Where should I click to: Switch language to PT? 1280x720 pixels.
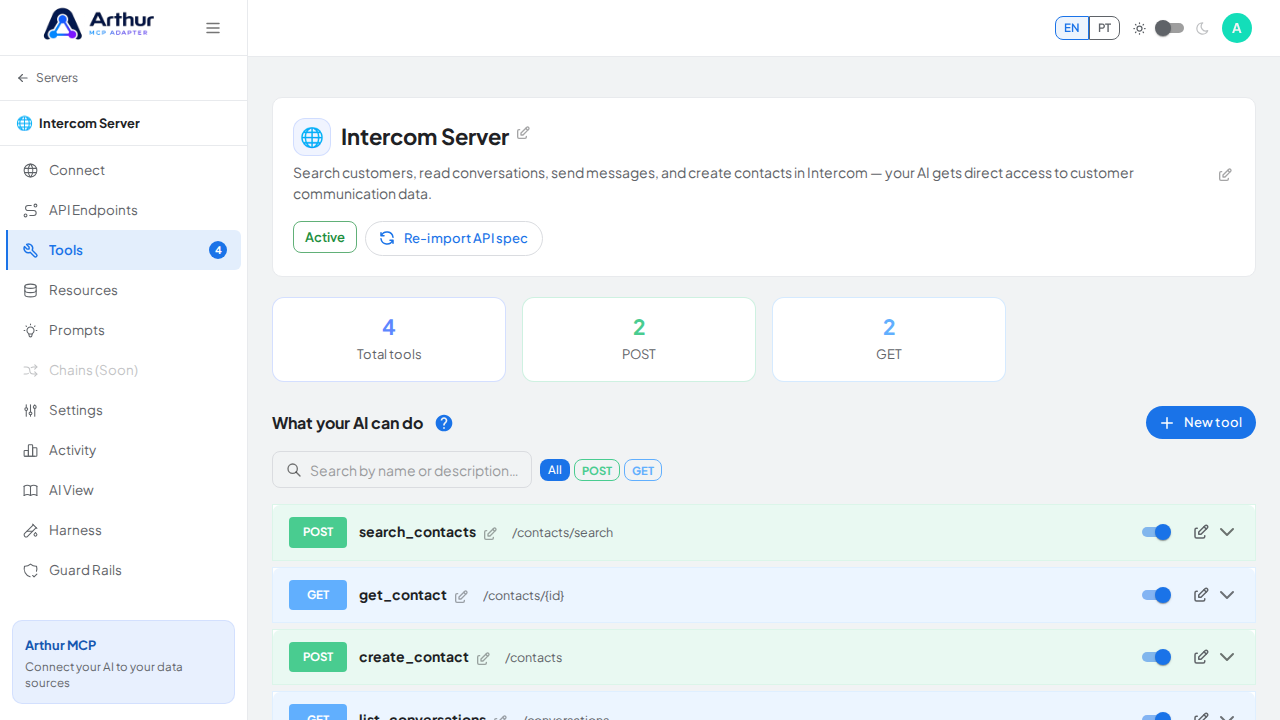(x=1104, y=28)
